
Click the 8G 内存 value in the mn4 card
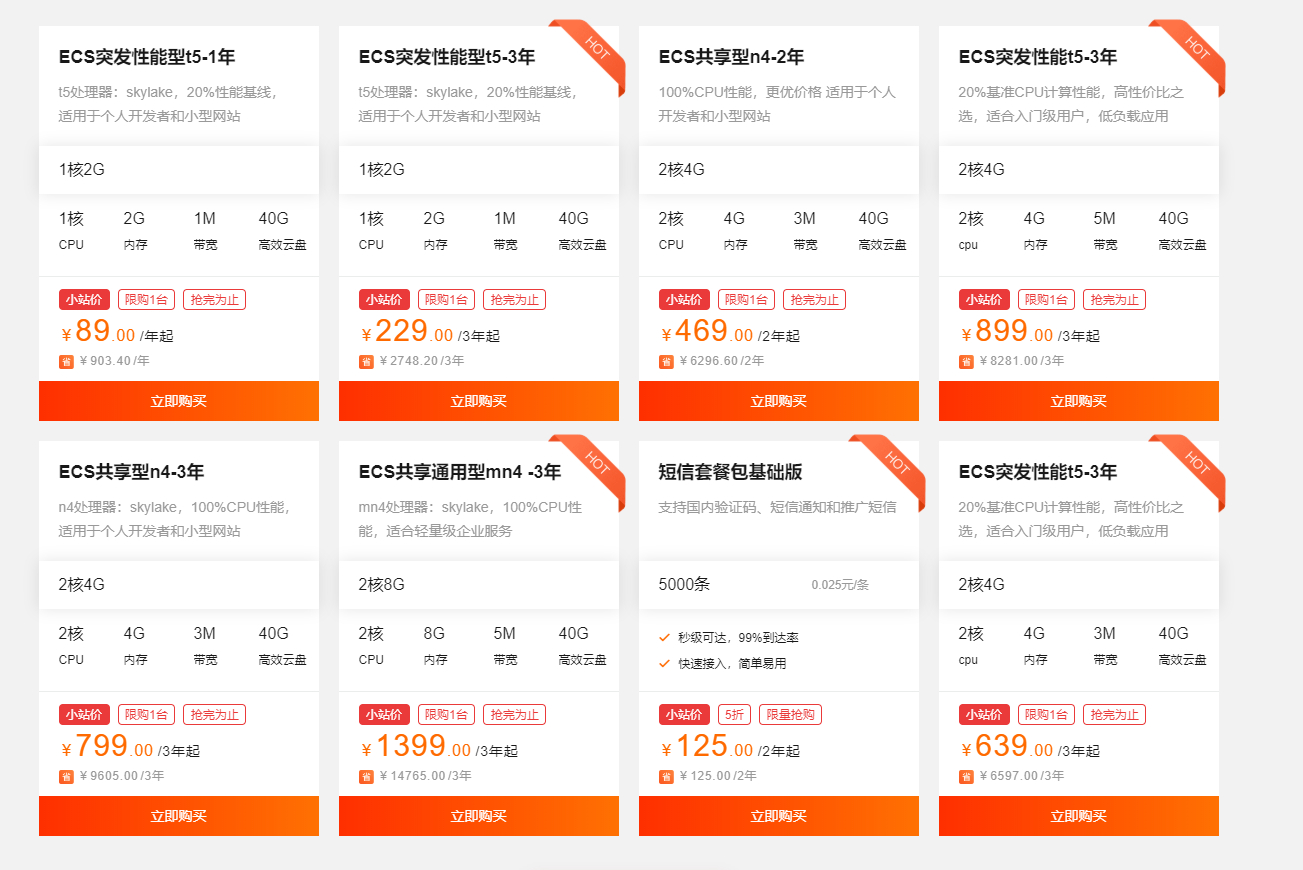point(434,633)
